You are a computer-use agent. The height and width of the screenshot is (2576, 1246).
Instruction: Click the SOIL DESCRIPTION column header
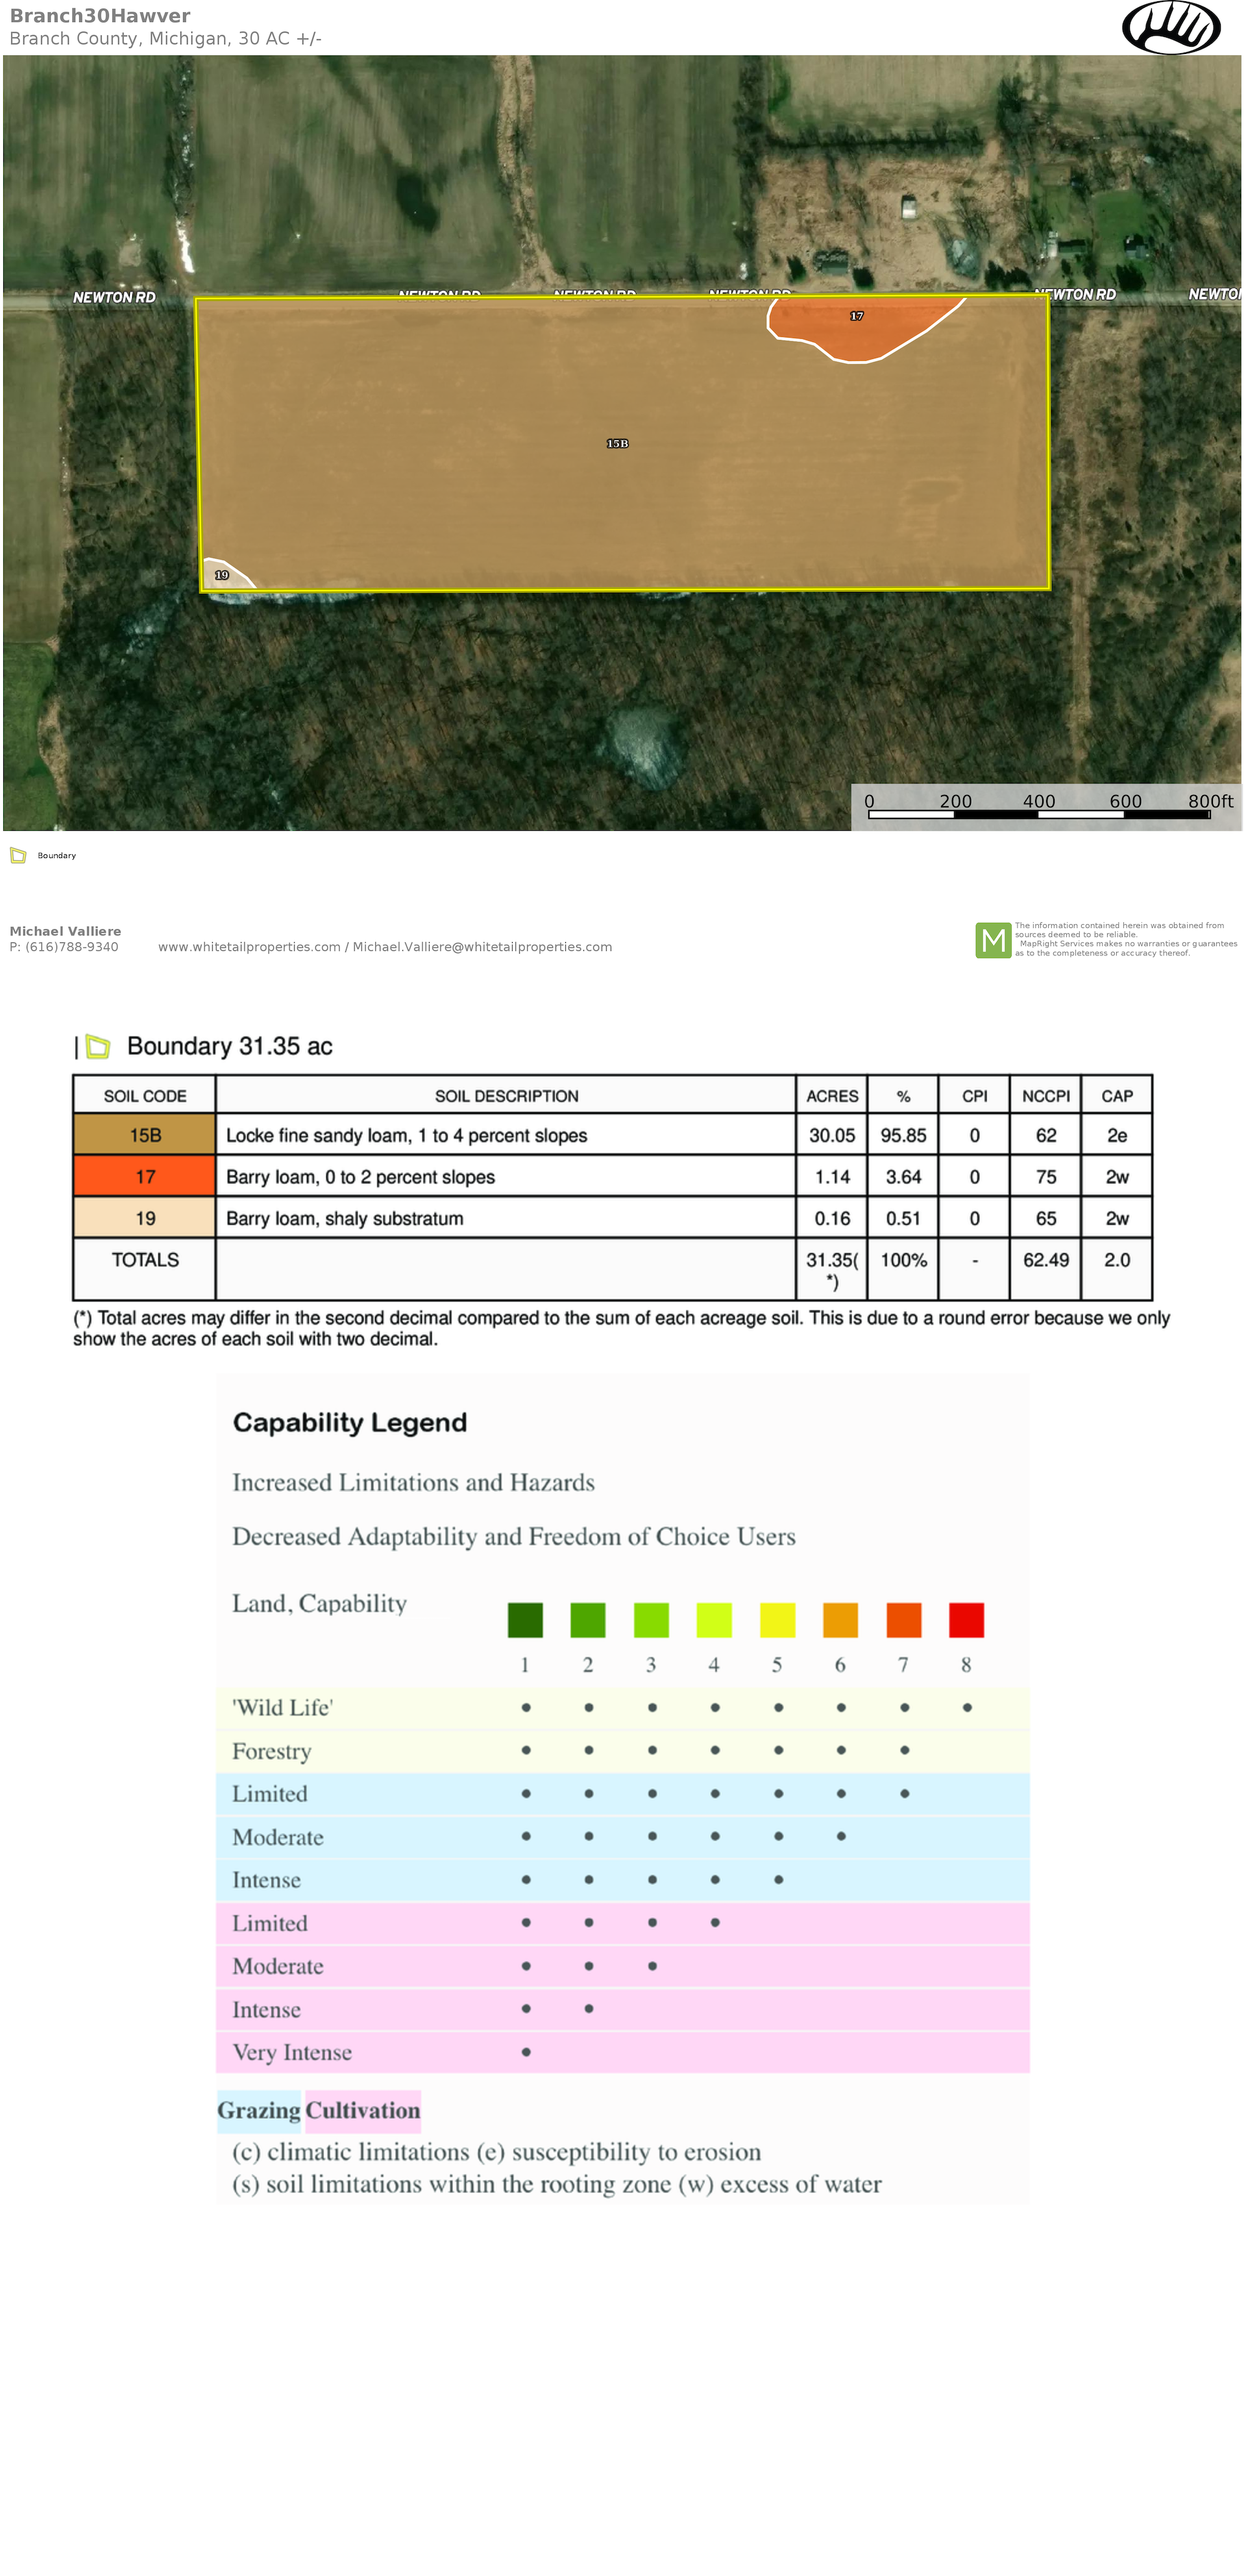point(506,1096)
